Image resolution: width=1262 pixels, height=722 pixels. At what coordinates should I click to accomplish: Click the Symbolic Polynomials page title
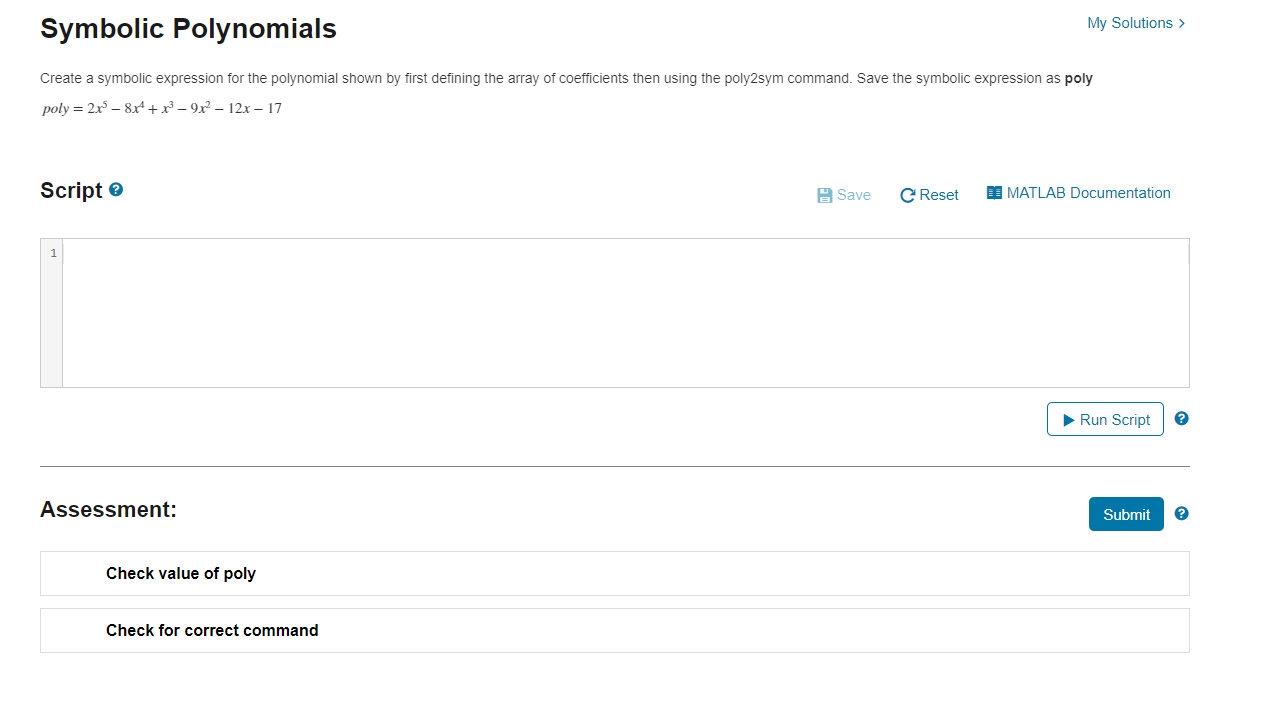click(188, 29)
